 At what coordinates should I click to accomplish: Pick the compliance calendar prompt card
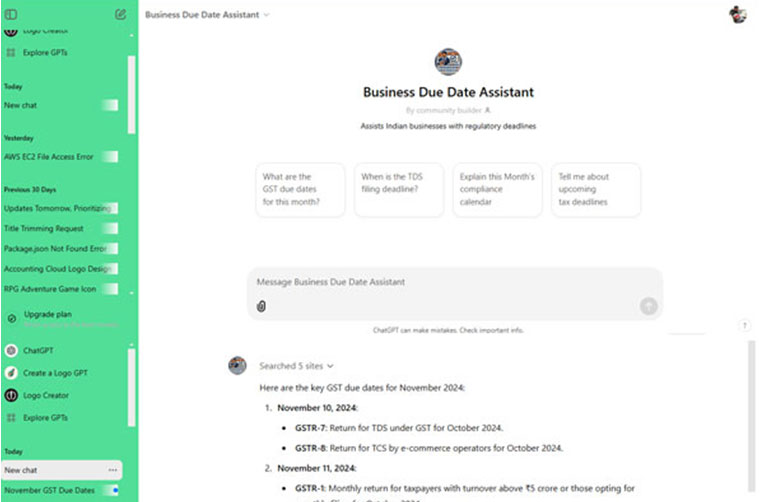[x=497, y=189]
